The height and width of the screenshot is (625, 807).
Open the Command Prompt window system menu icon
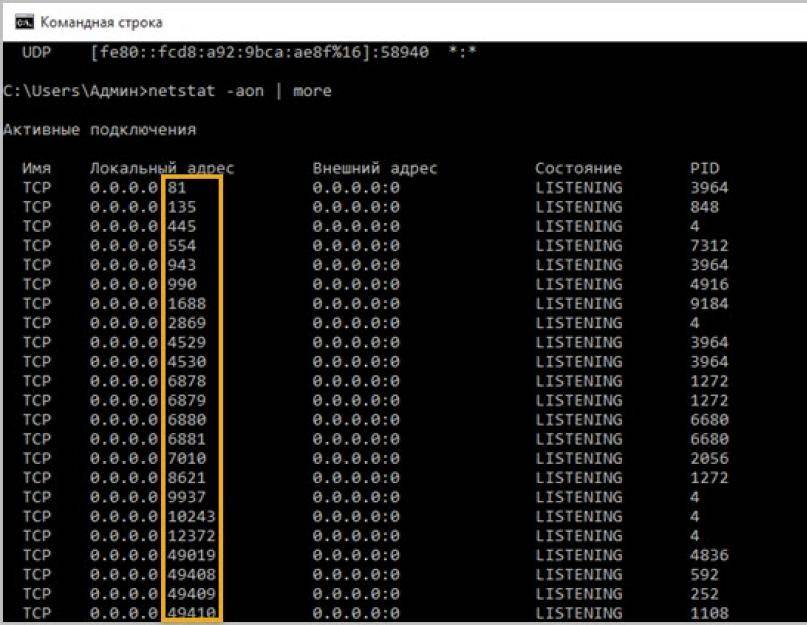coord(24,23)
